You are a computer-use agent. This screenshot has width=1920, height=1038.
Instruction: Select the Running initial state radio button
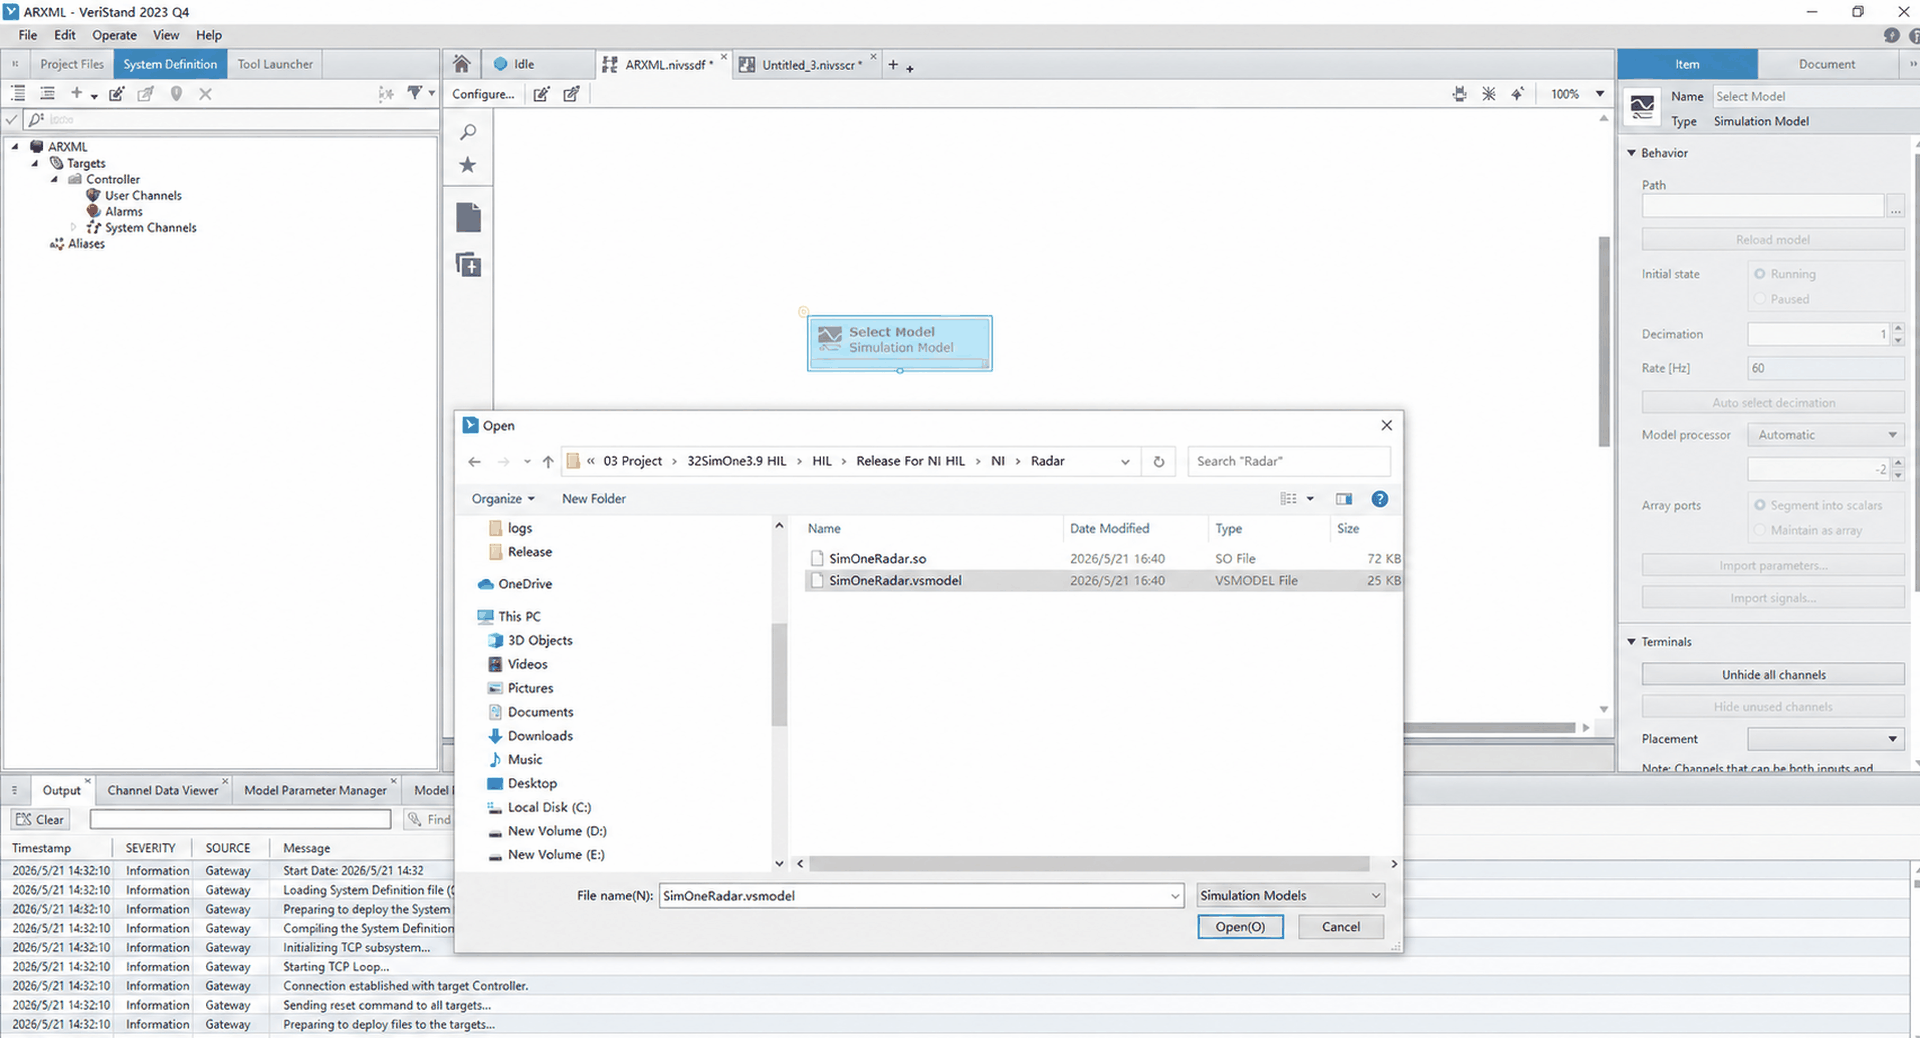[1760, 274]
